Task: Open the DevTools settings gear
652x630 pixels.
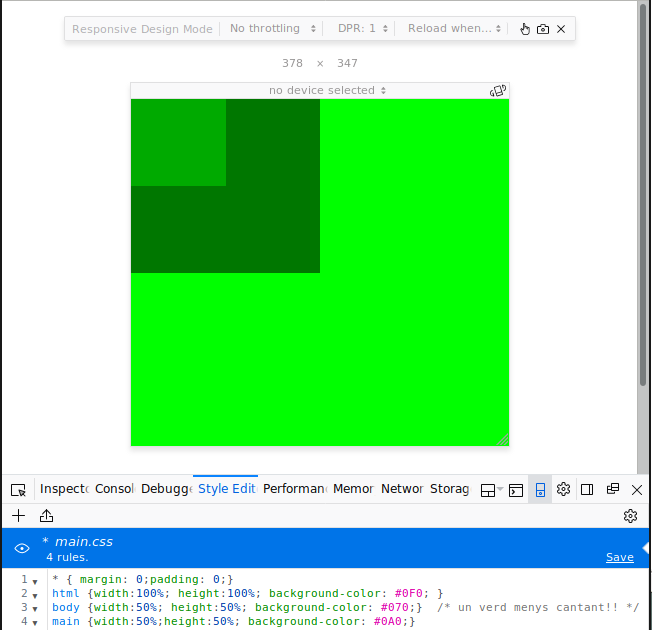Action: pos(563,490)
